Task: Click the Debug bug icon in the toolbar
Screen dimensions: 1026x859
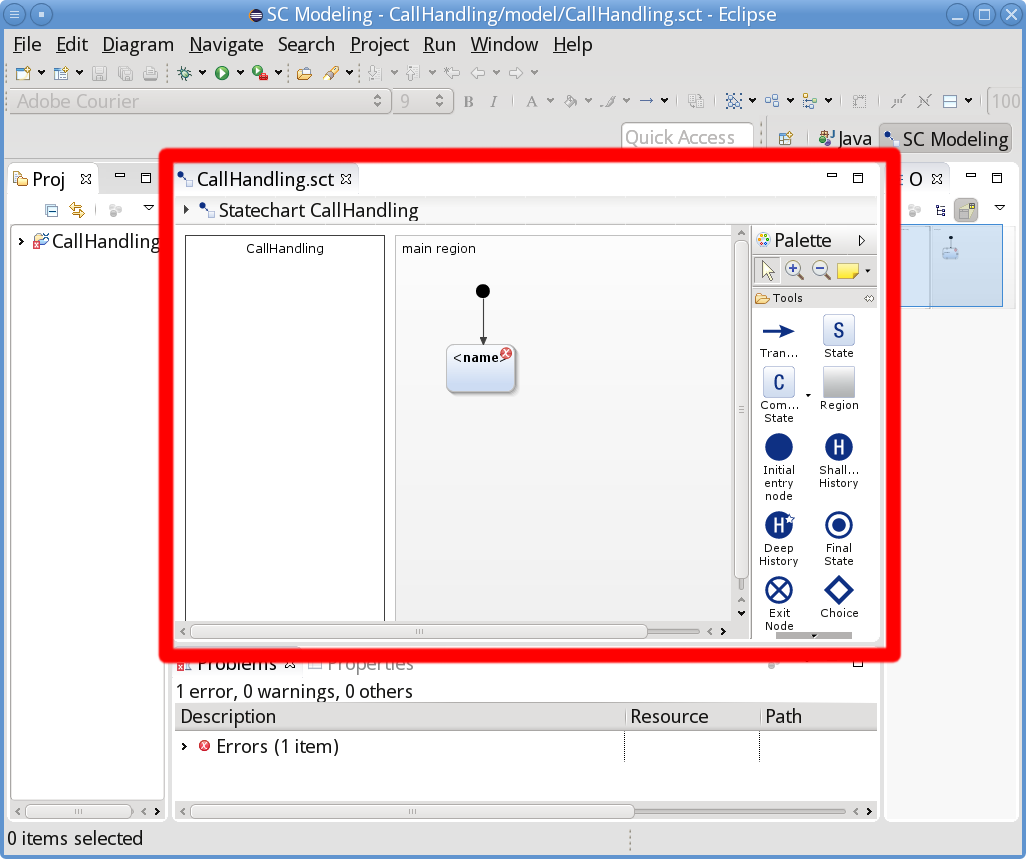Action: pos(185,73)
